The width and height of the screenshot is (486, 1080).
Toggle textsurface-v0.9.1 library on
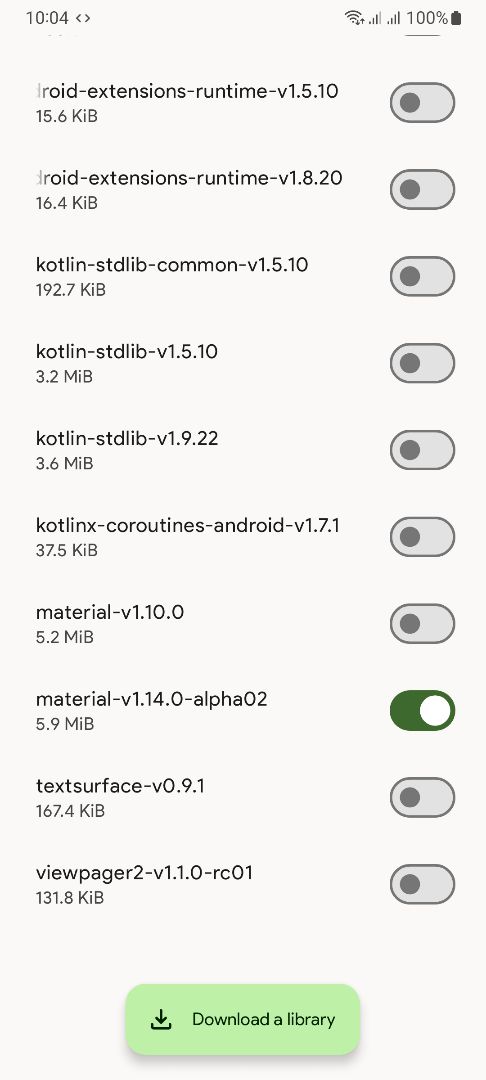point(422,797)
